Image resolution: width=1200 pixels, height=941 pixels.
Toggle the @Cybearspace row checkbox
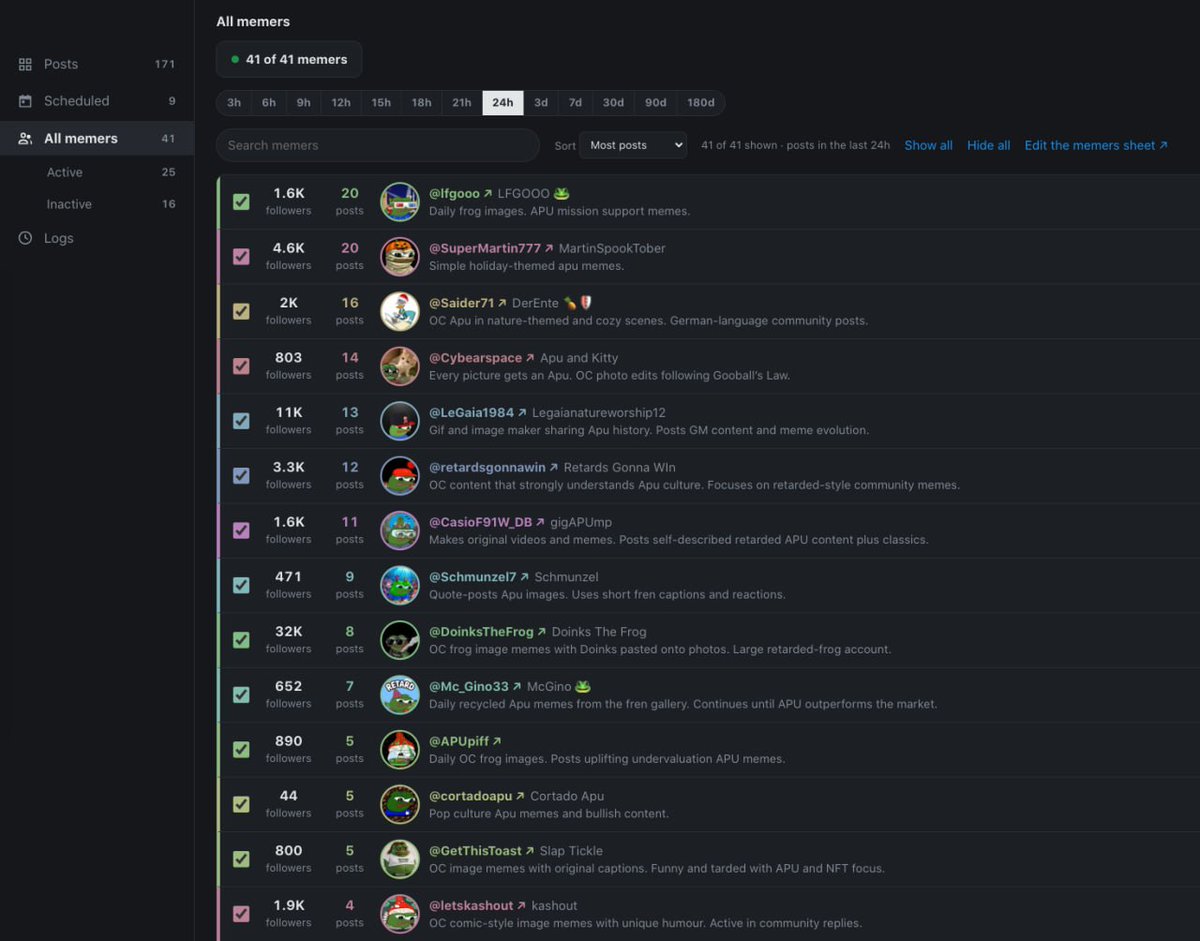[x=241, y=366]
